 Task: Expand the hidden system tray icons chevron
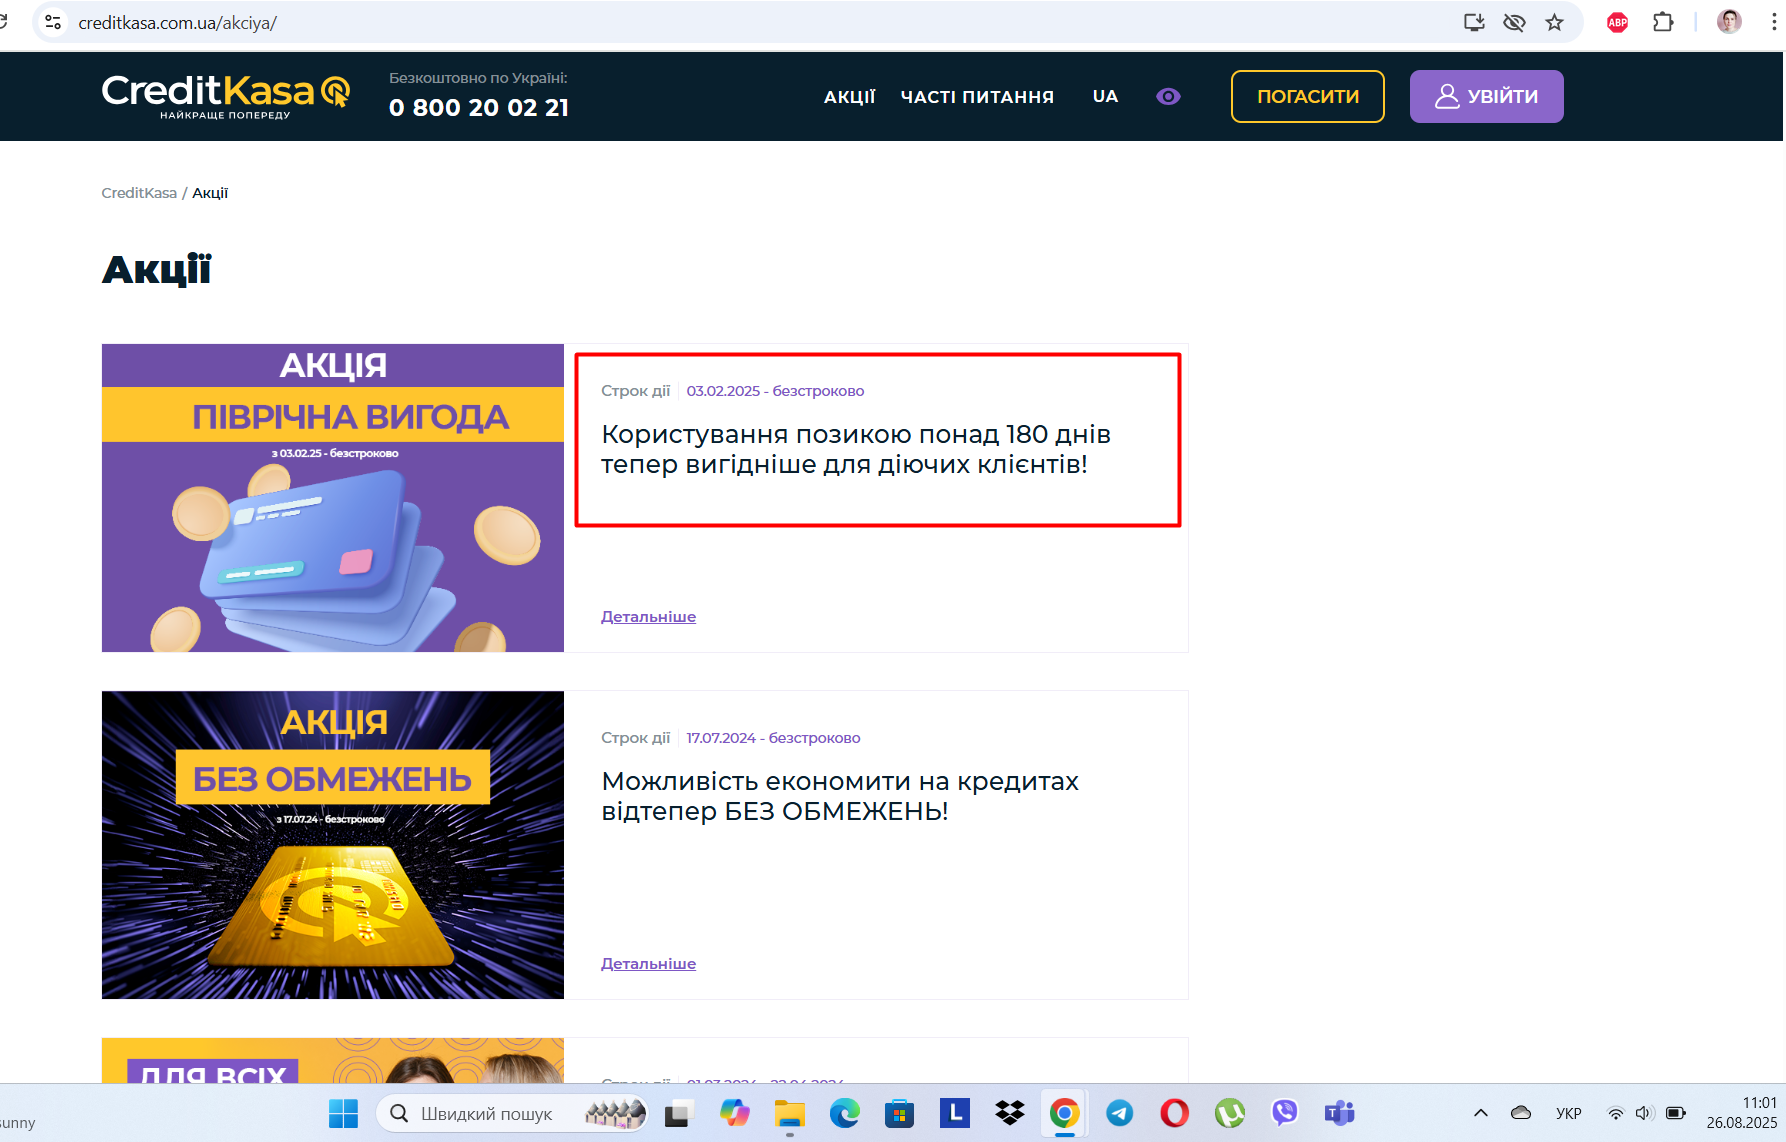tap(1481, 1113)
